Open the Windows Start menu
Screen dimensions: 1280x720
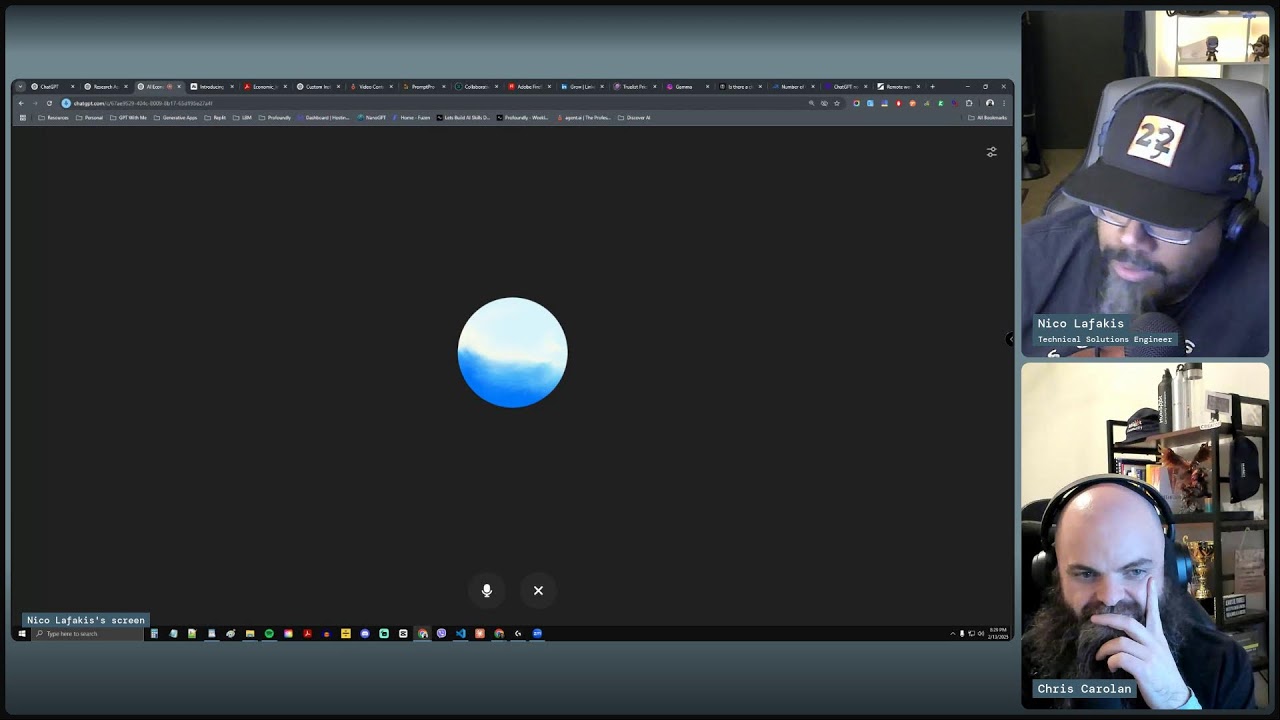pos(21,634)
